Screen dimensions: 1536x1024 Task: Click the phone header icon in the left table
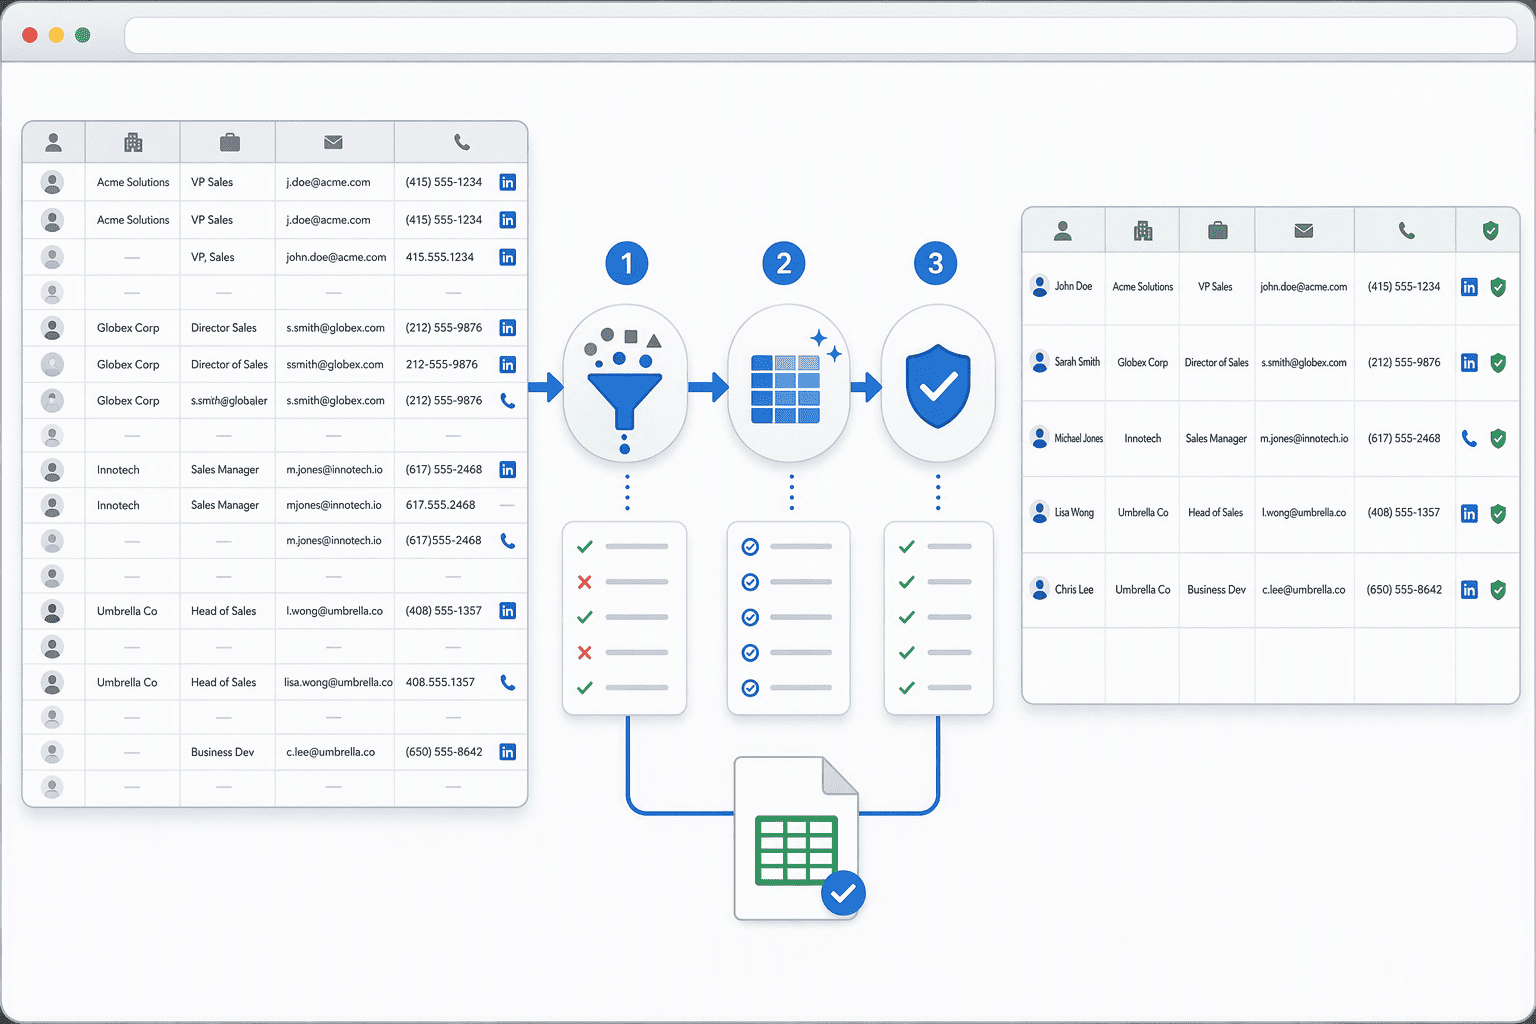pyautogui.click(x=462, y=143)
